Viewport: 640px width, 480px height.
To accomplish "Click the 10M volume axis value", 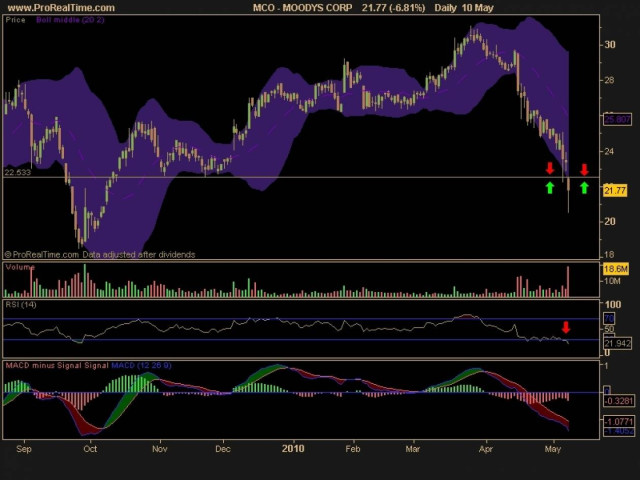I will [x=612, y=281].
